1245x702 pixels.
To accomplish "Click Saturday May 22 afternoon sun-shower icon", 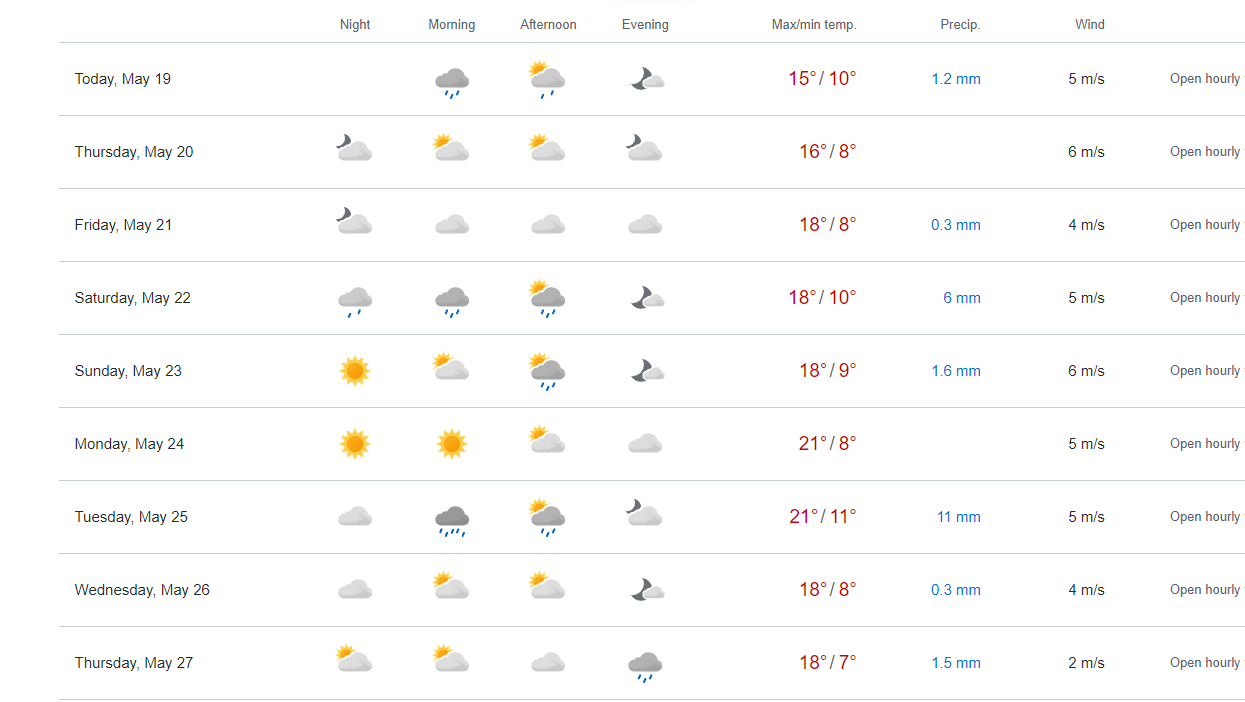I will (547, 297).
